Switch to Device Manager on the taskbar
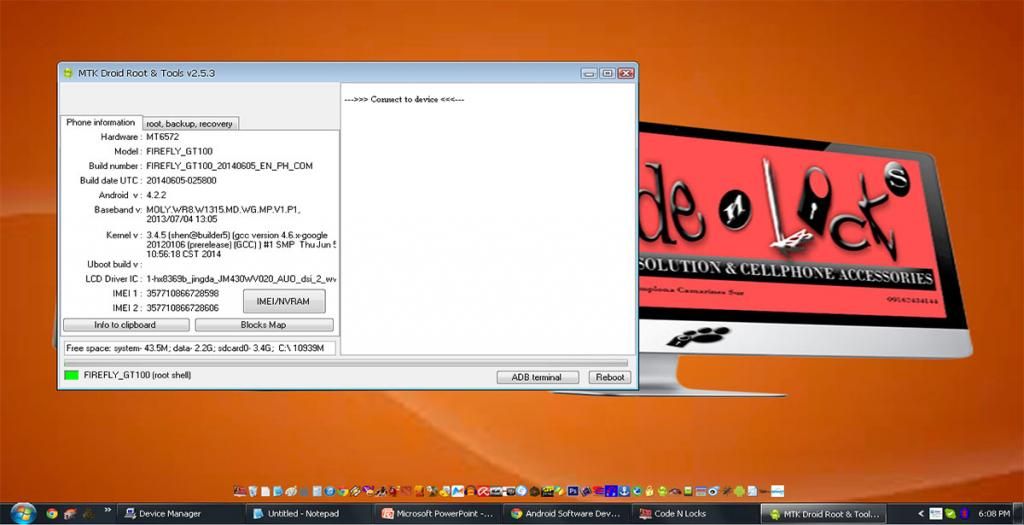The image size is (1024, 525). click(x=178, y=513)
